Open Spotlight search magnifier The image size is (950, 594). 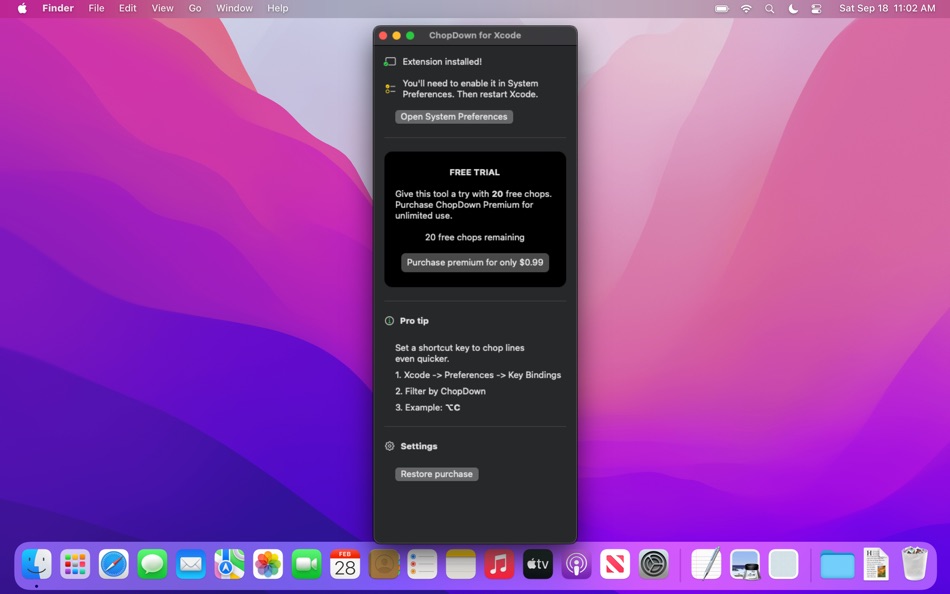tap(769, 8)
